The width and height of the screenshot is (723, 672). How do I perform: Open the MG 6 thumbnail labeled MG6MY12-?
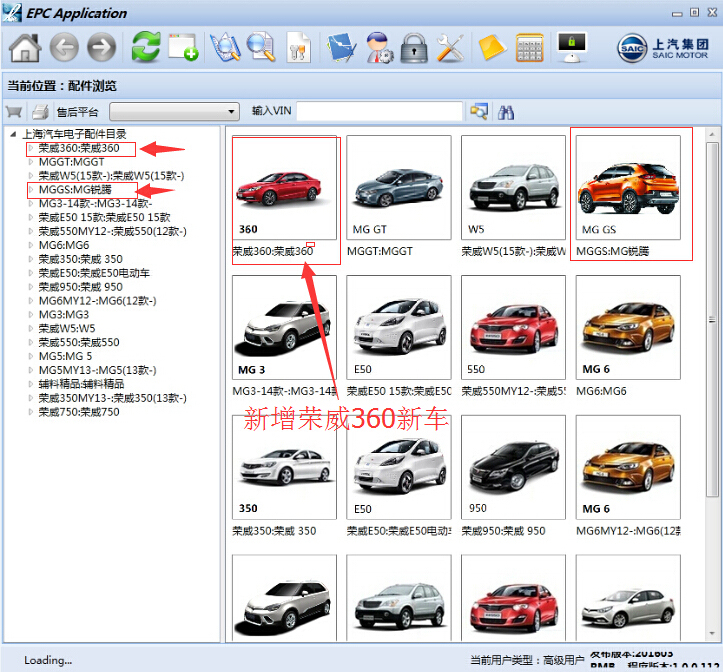(x=628, y=467)
